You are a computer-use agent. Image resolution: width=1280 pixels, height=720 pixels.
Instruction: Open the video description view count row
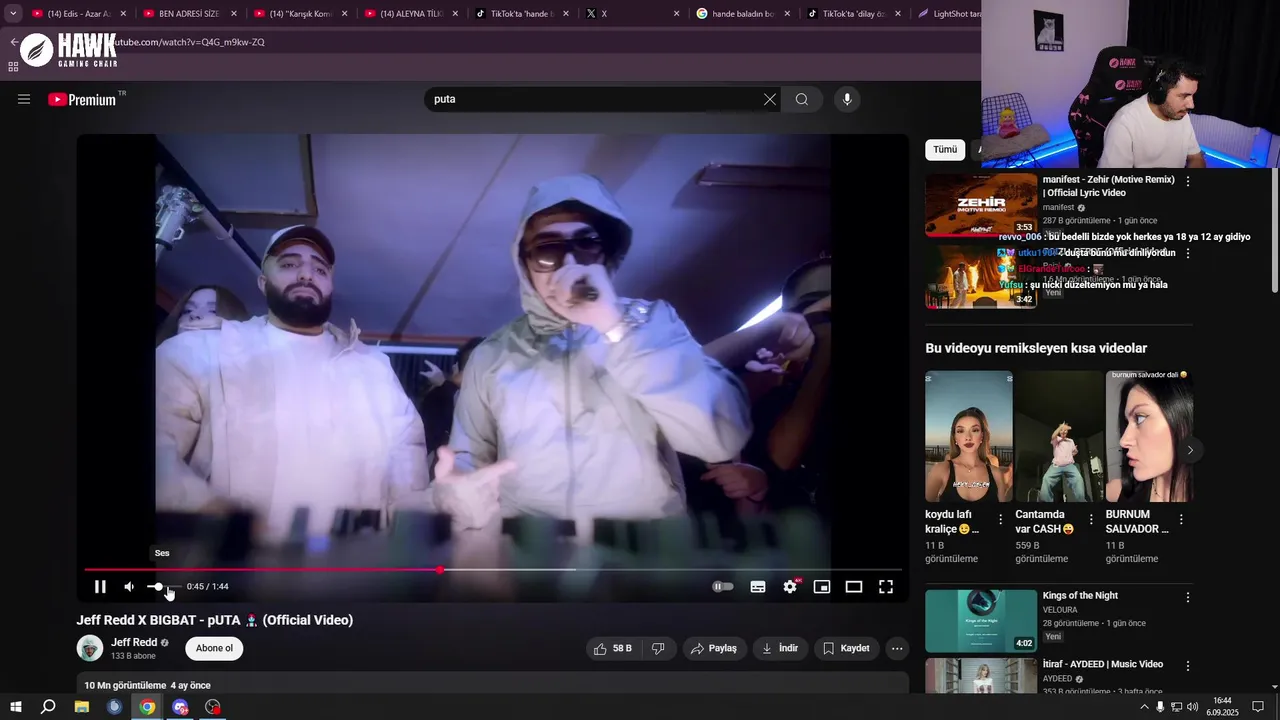[492, 684]
